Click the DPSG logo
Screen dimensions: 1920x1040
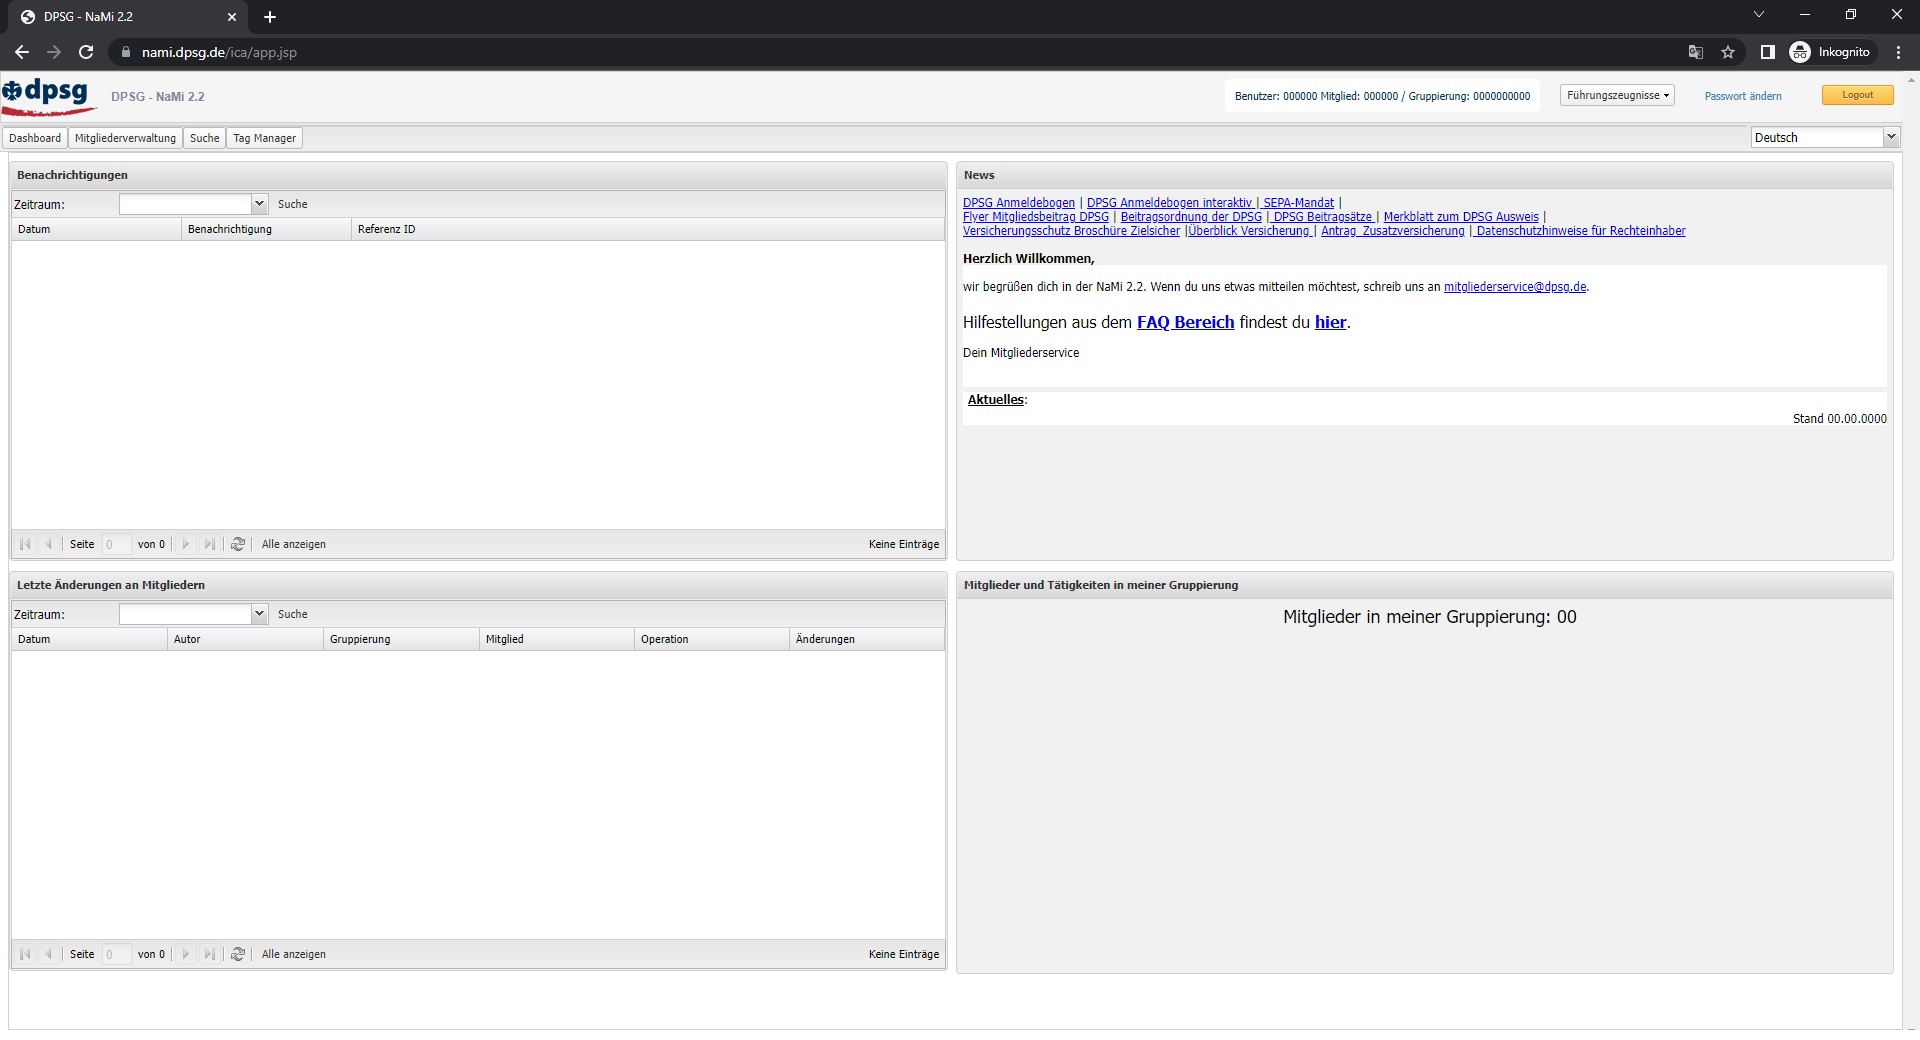click(x=47, y=96)
